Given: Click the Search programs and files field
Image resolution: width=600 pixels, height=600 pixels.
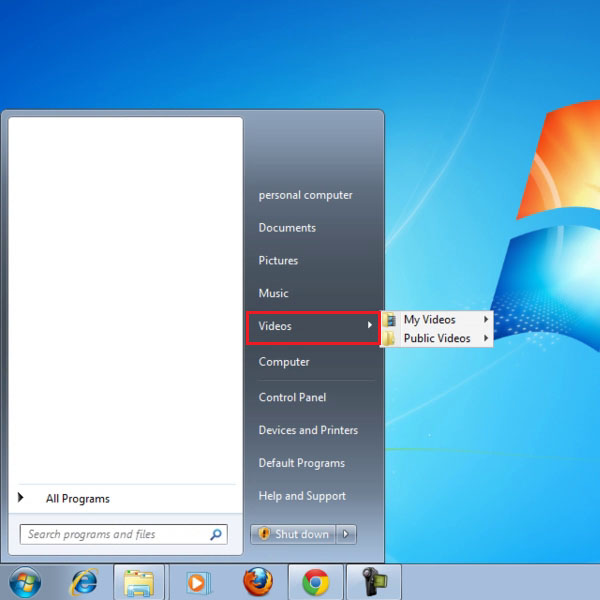Looking at the screenshot, I should [x=124, y=534].
